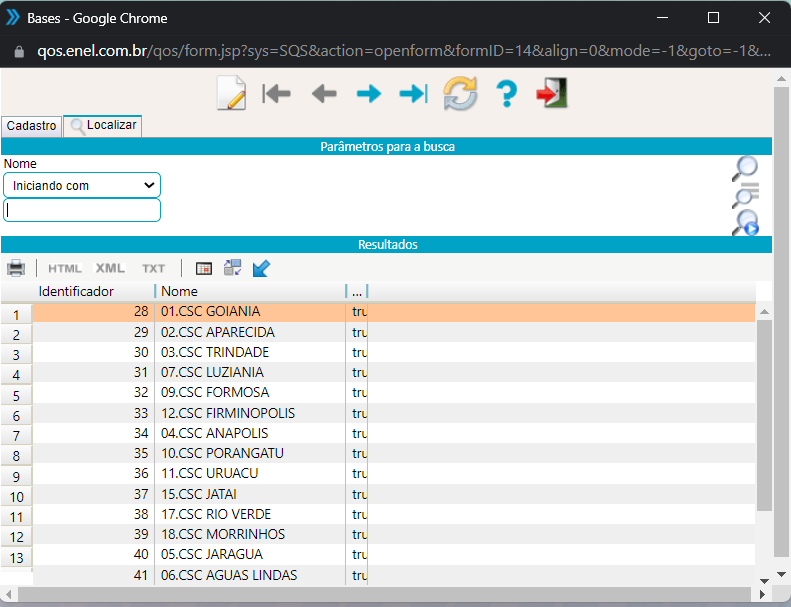
Task: Click the Nome column header
Action: coord(180,291)
